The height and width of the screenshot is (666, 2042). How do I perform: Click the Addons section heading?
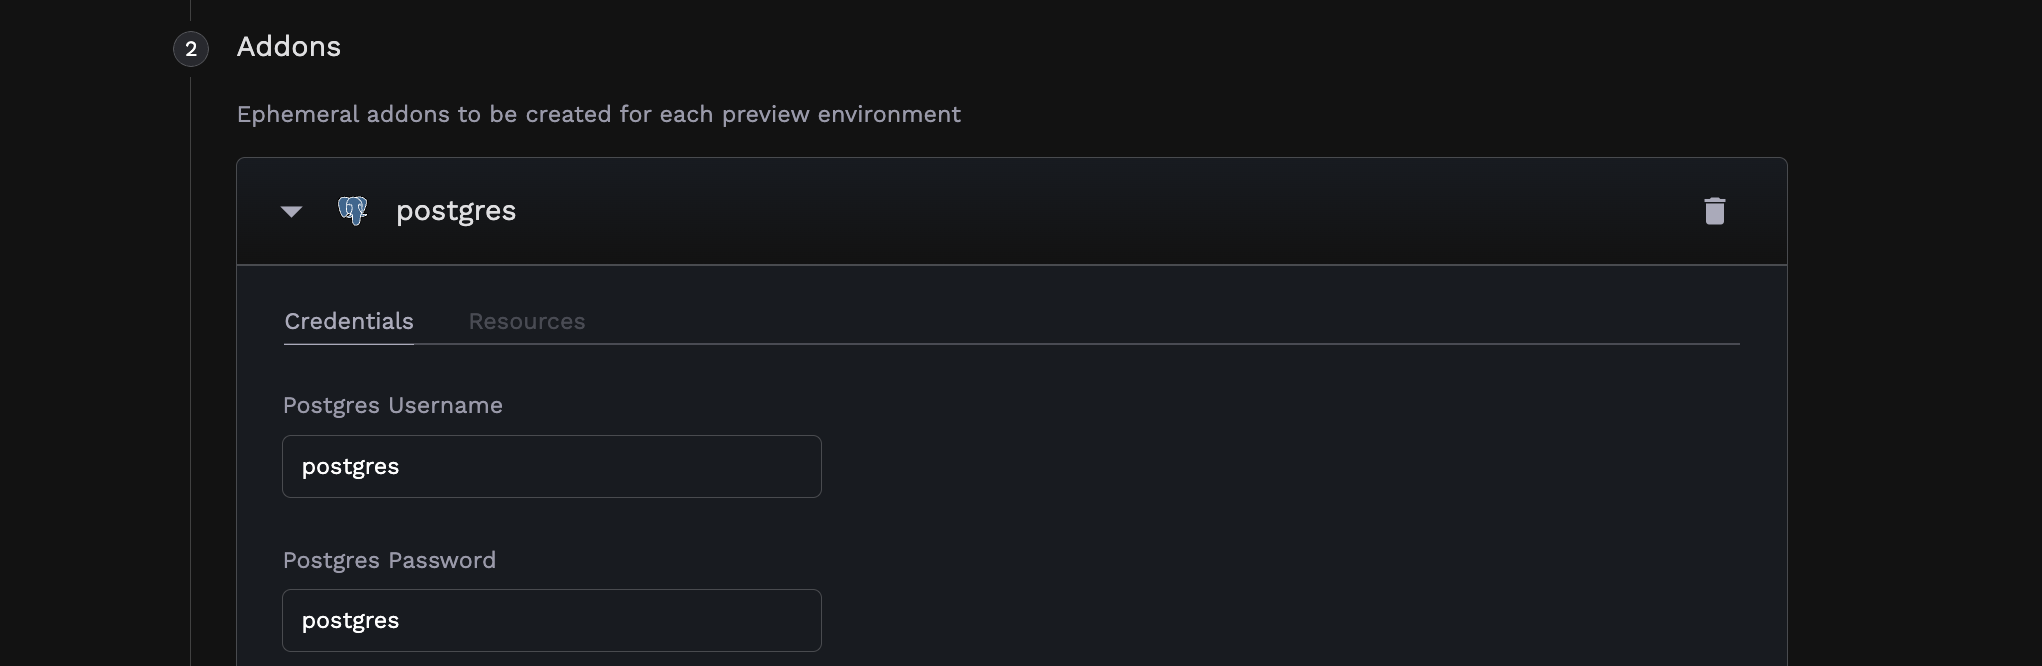coord(288,46)
